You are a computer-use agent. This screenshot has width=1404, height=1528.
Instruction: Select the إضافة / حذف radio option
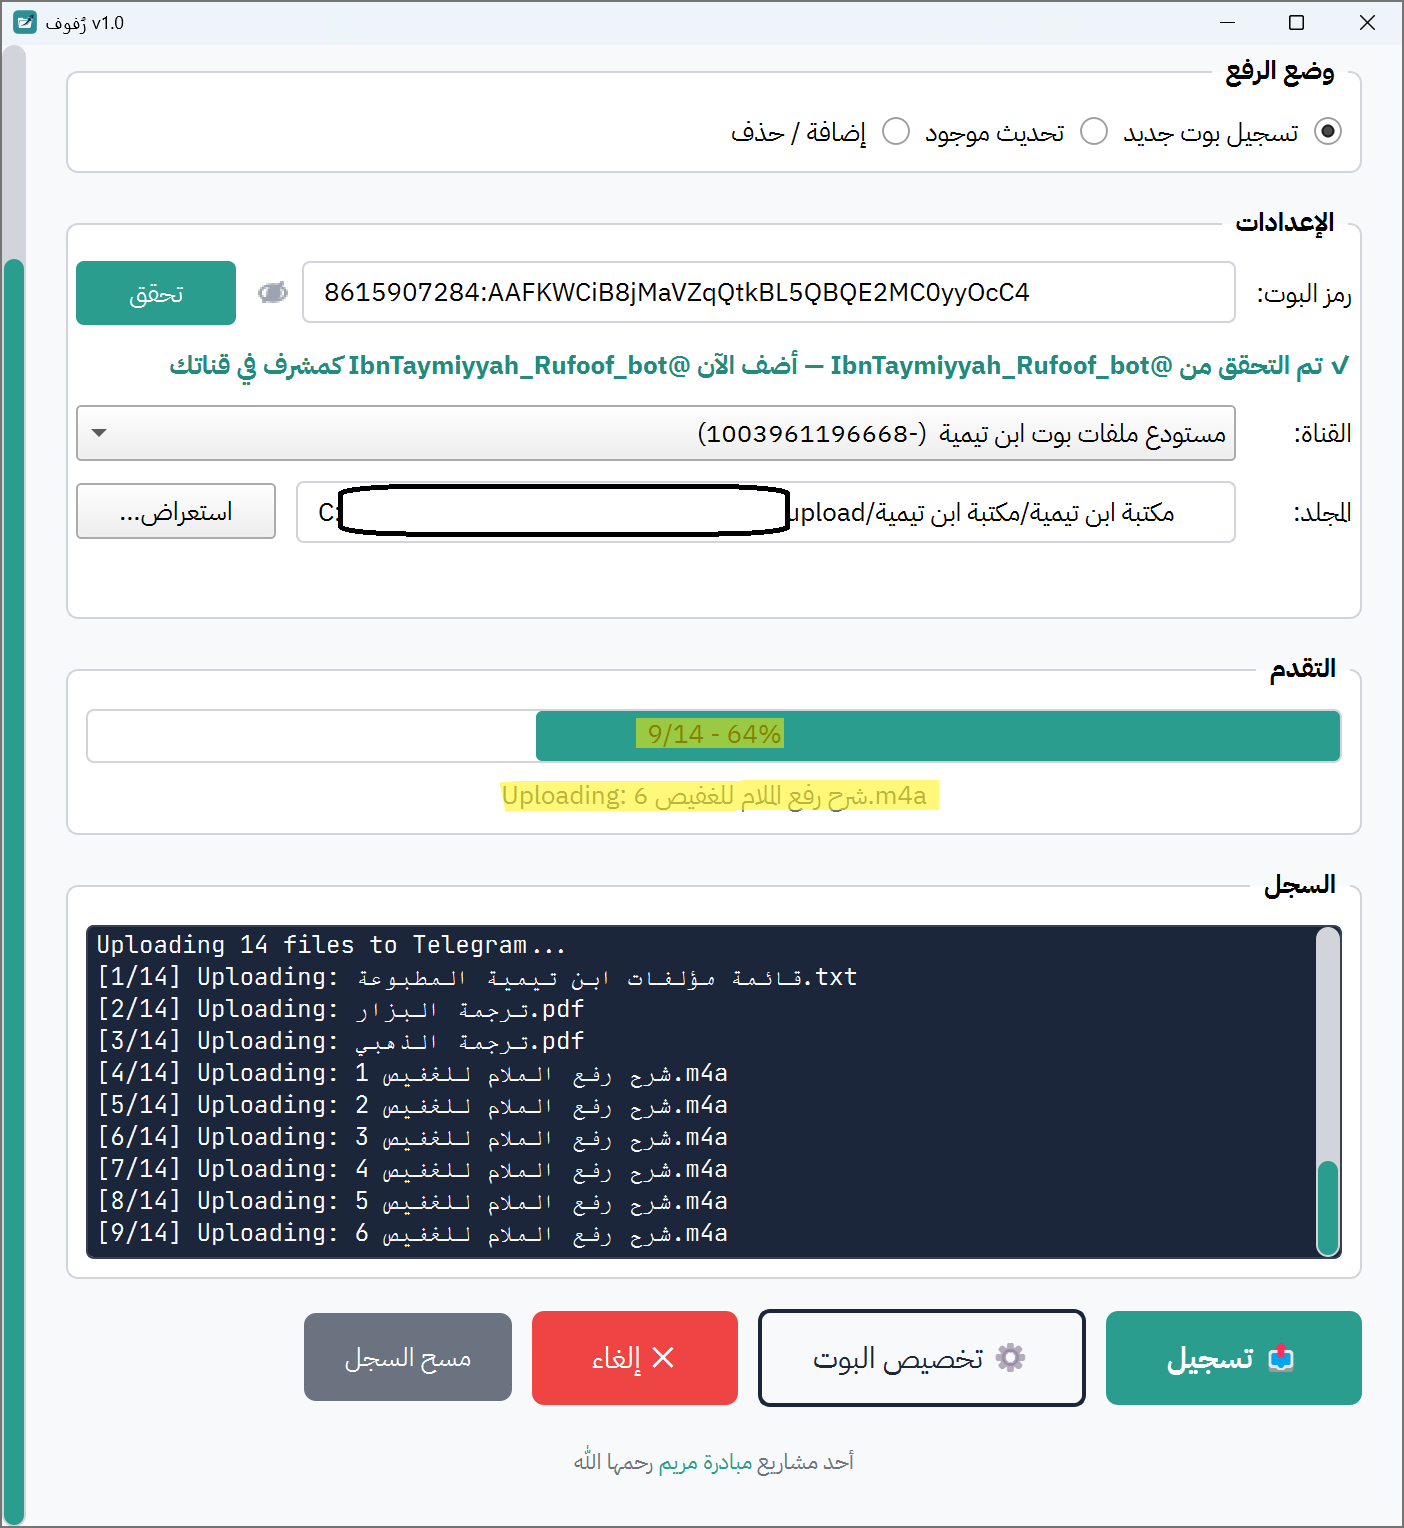pos(896,131)
